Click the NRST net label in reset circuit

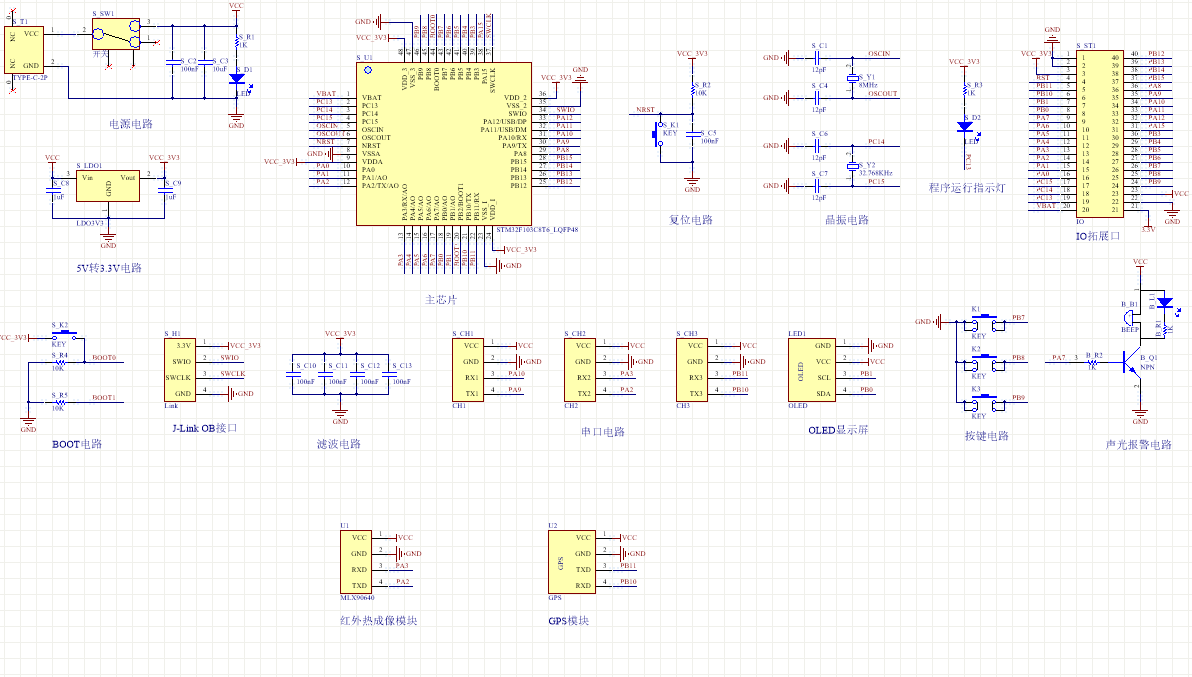pos(645,109)
